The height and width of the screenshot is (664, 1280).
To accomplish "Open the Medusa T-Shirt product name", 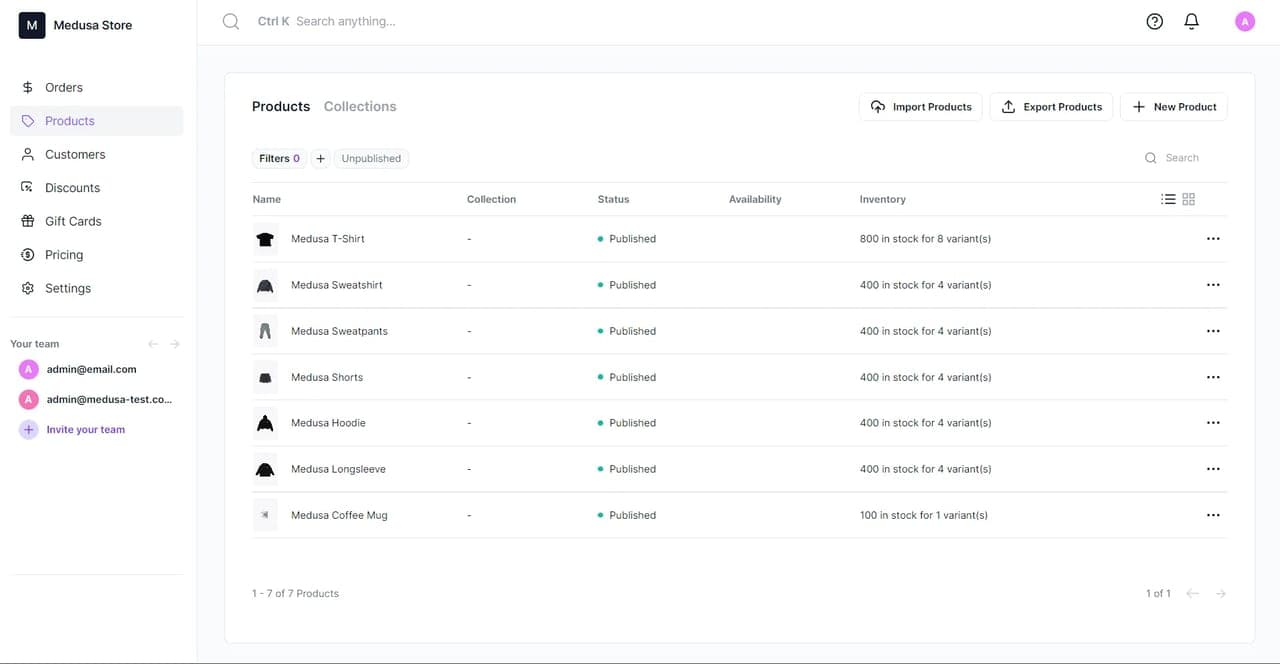I will point(328,239).
